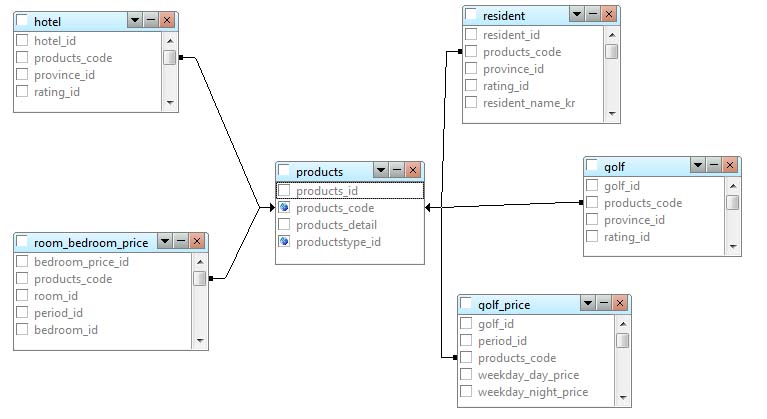This screenshot has height=419, width=767.
Task: Click scroll down arrow in hotel table
Action: pyautogui.click(x=170, y=103)
